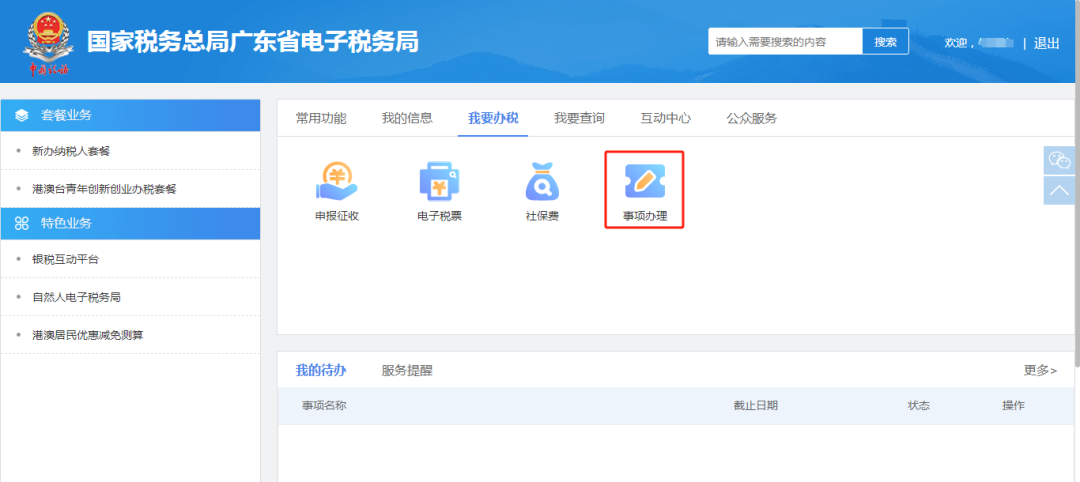Open 新办纳税人套餐 in sidebar

71,151
